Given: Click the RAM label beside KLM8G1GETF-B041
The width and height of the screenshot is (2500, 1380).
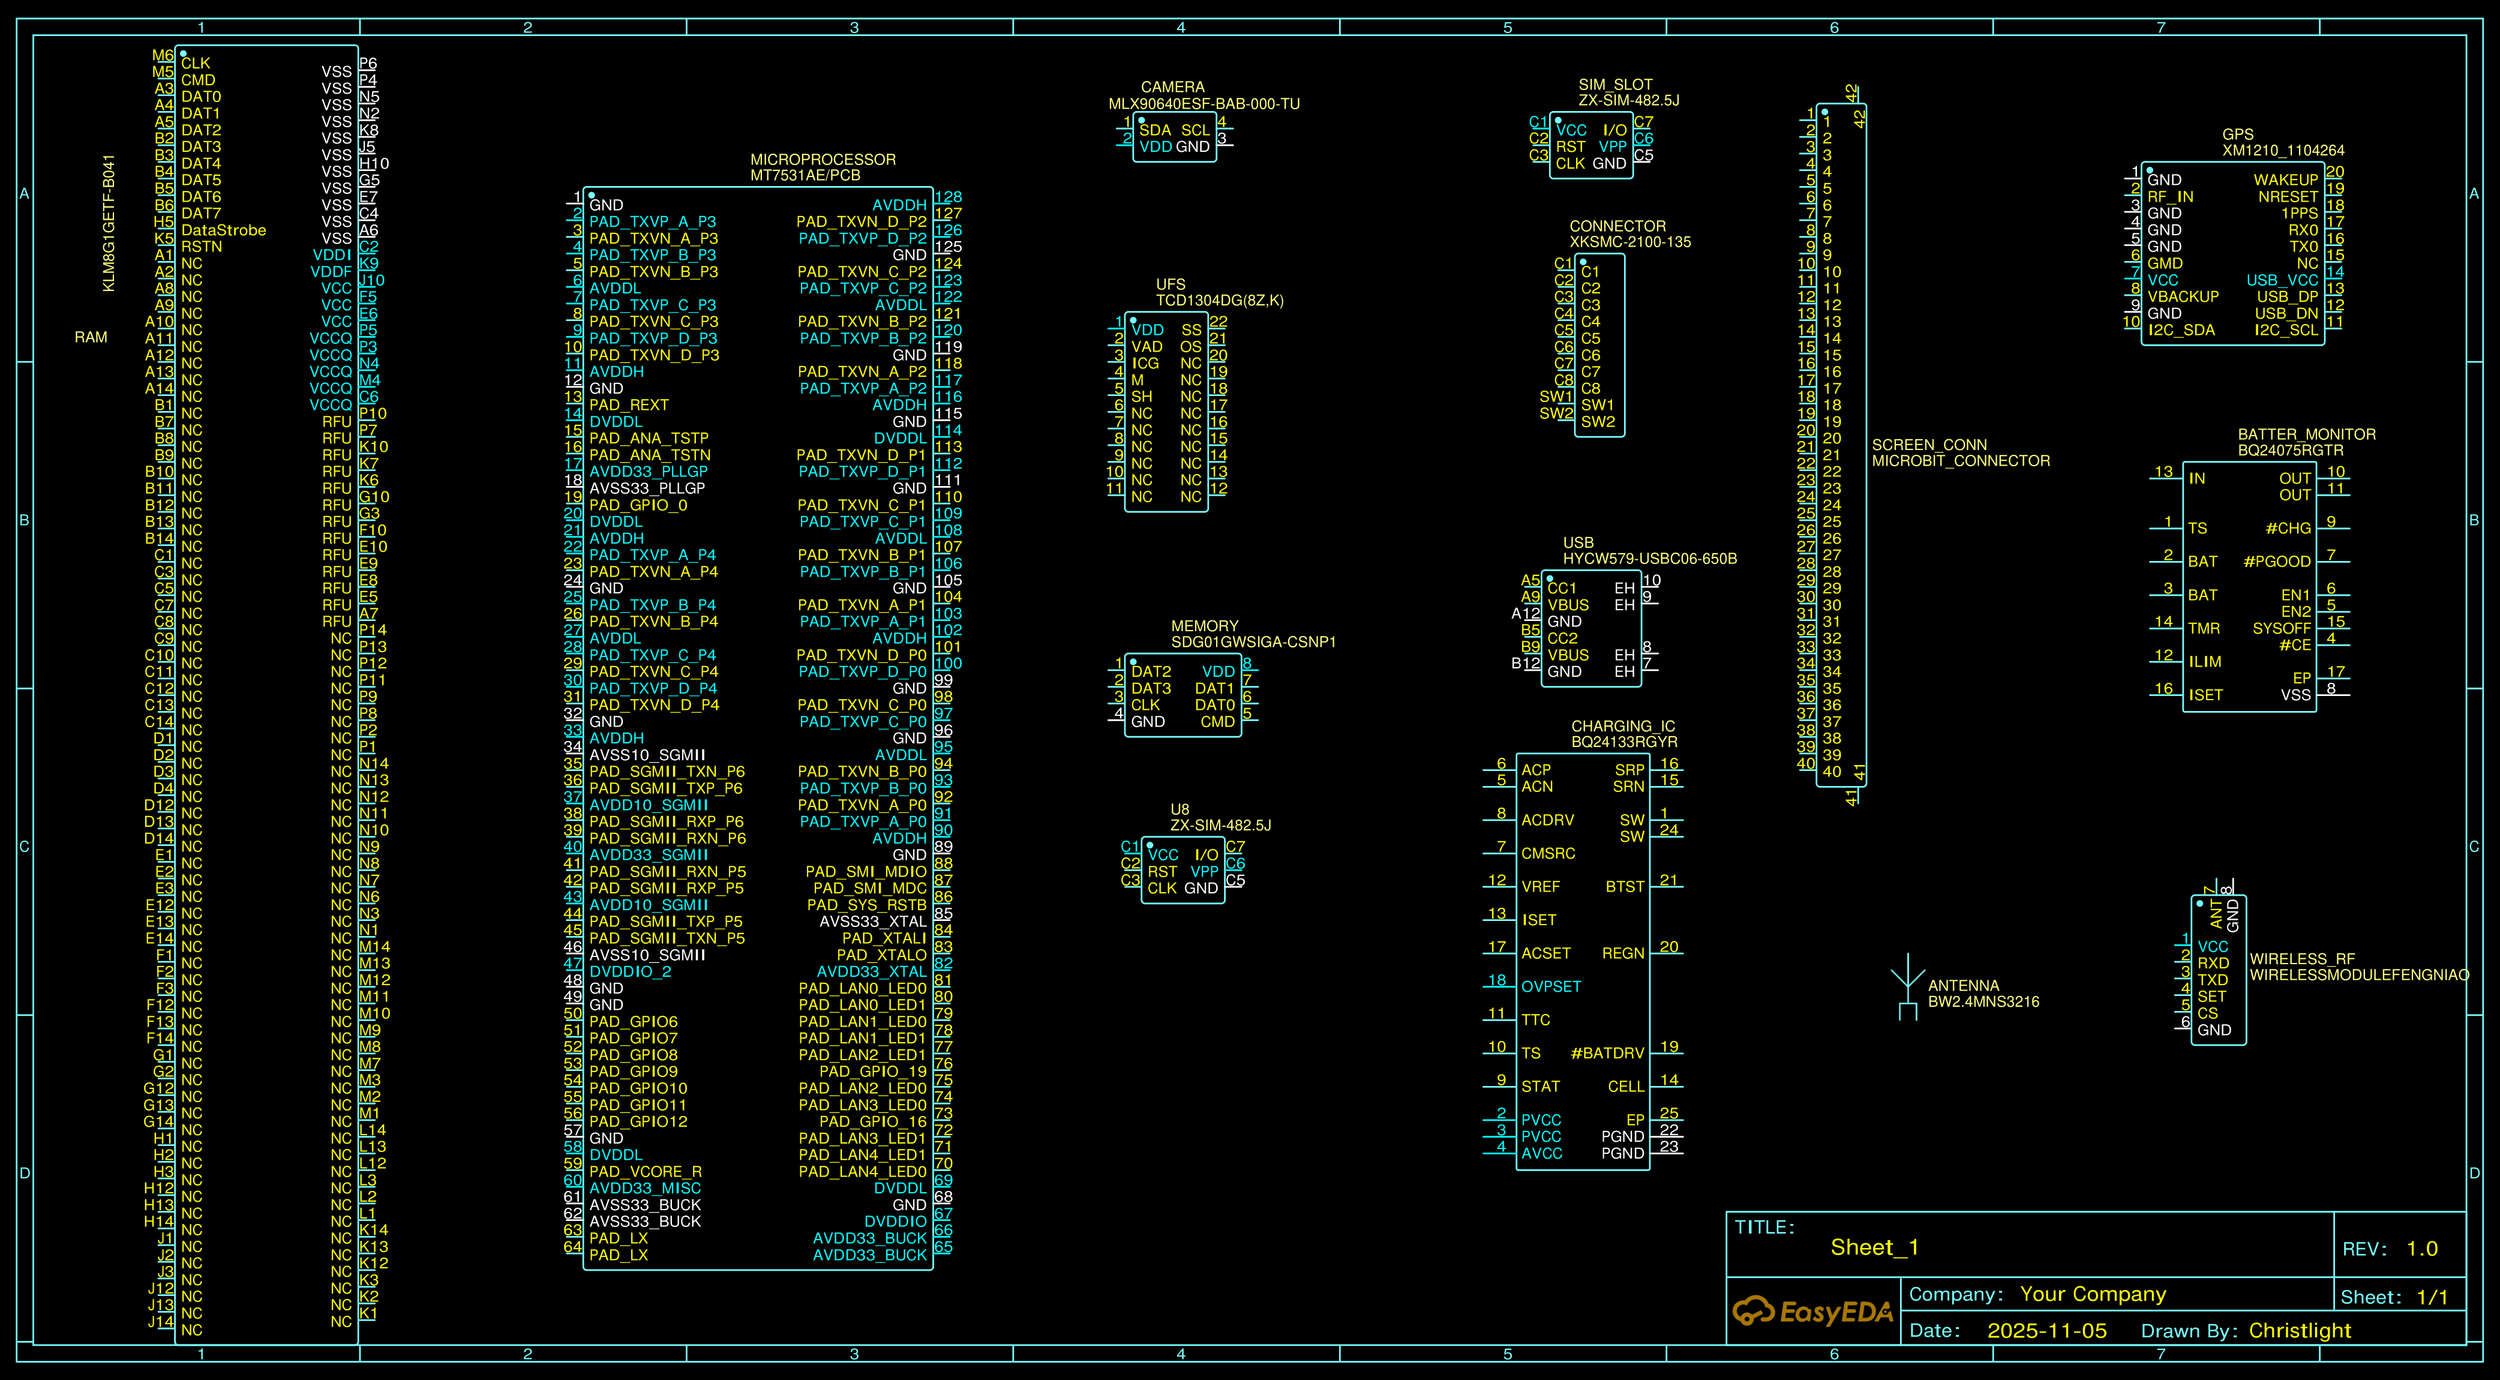Looking at the screenshot, I should [x=91, y=338].
